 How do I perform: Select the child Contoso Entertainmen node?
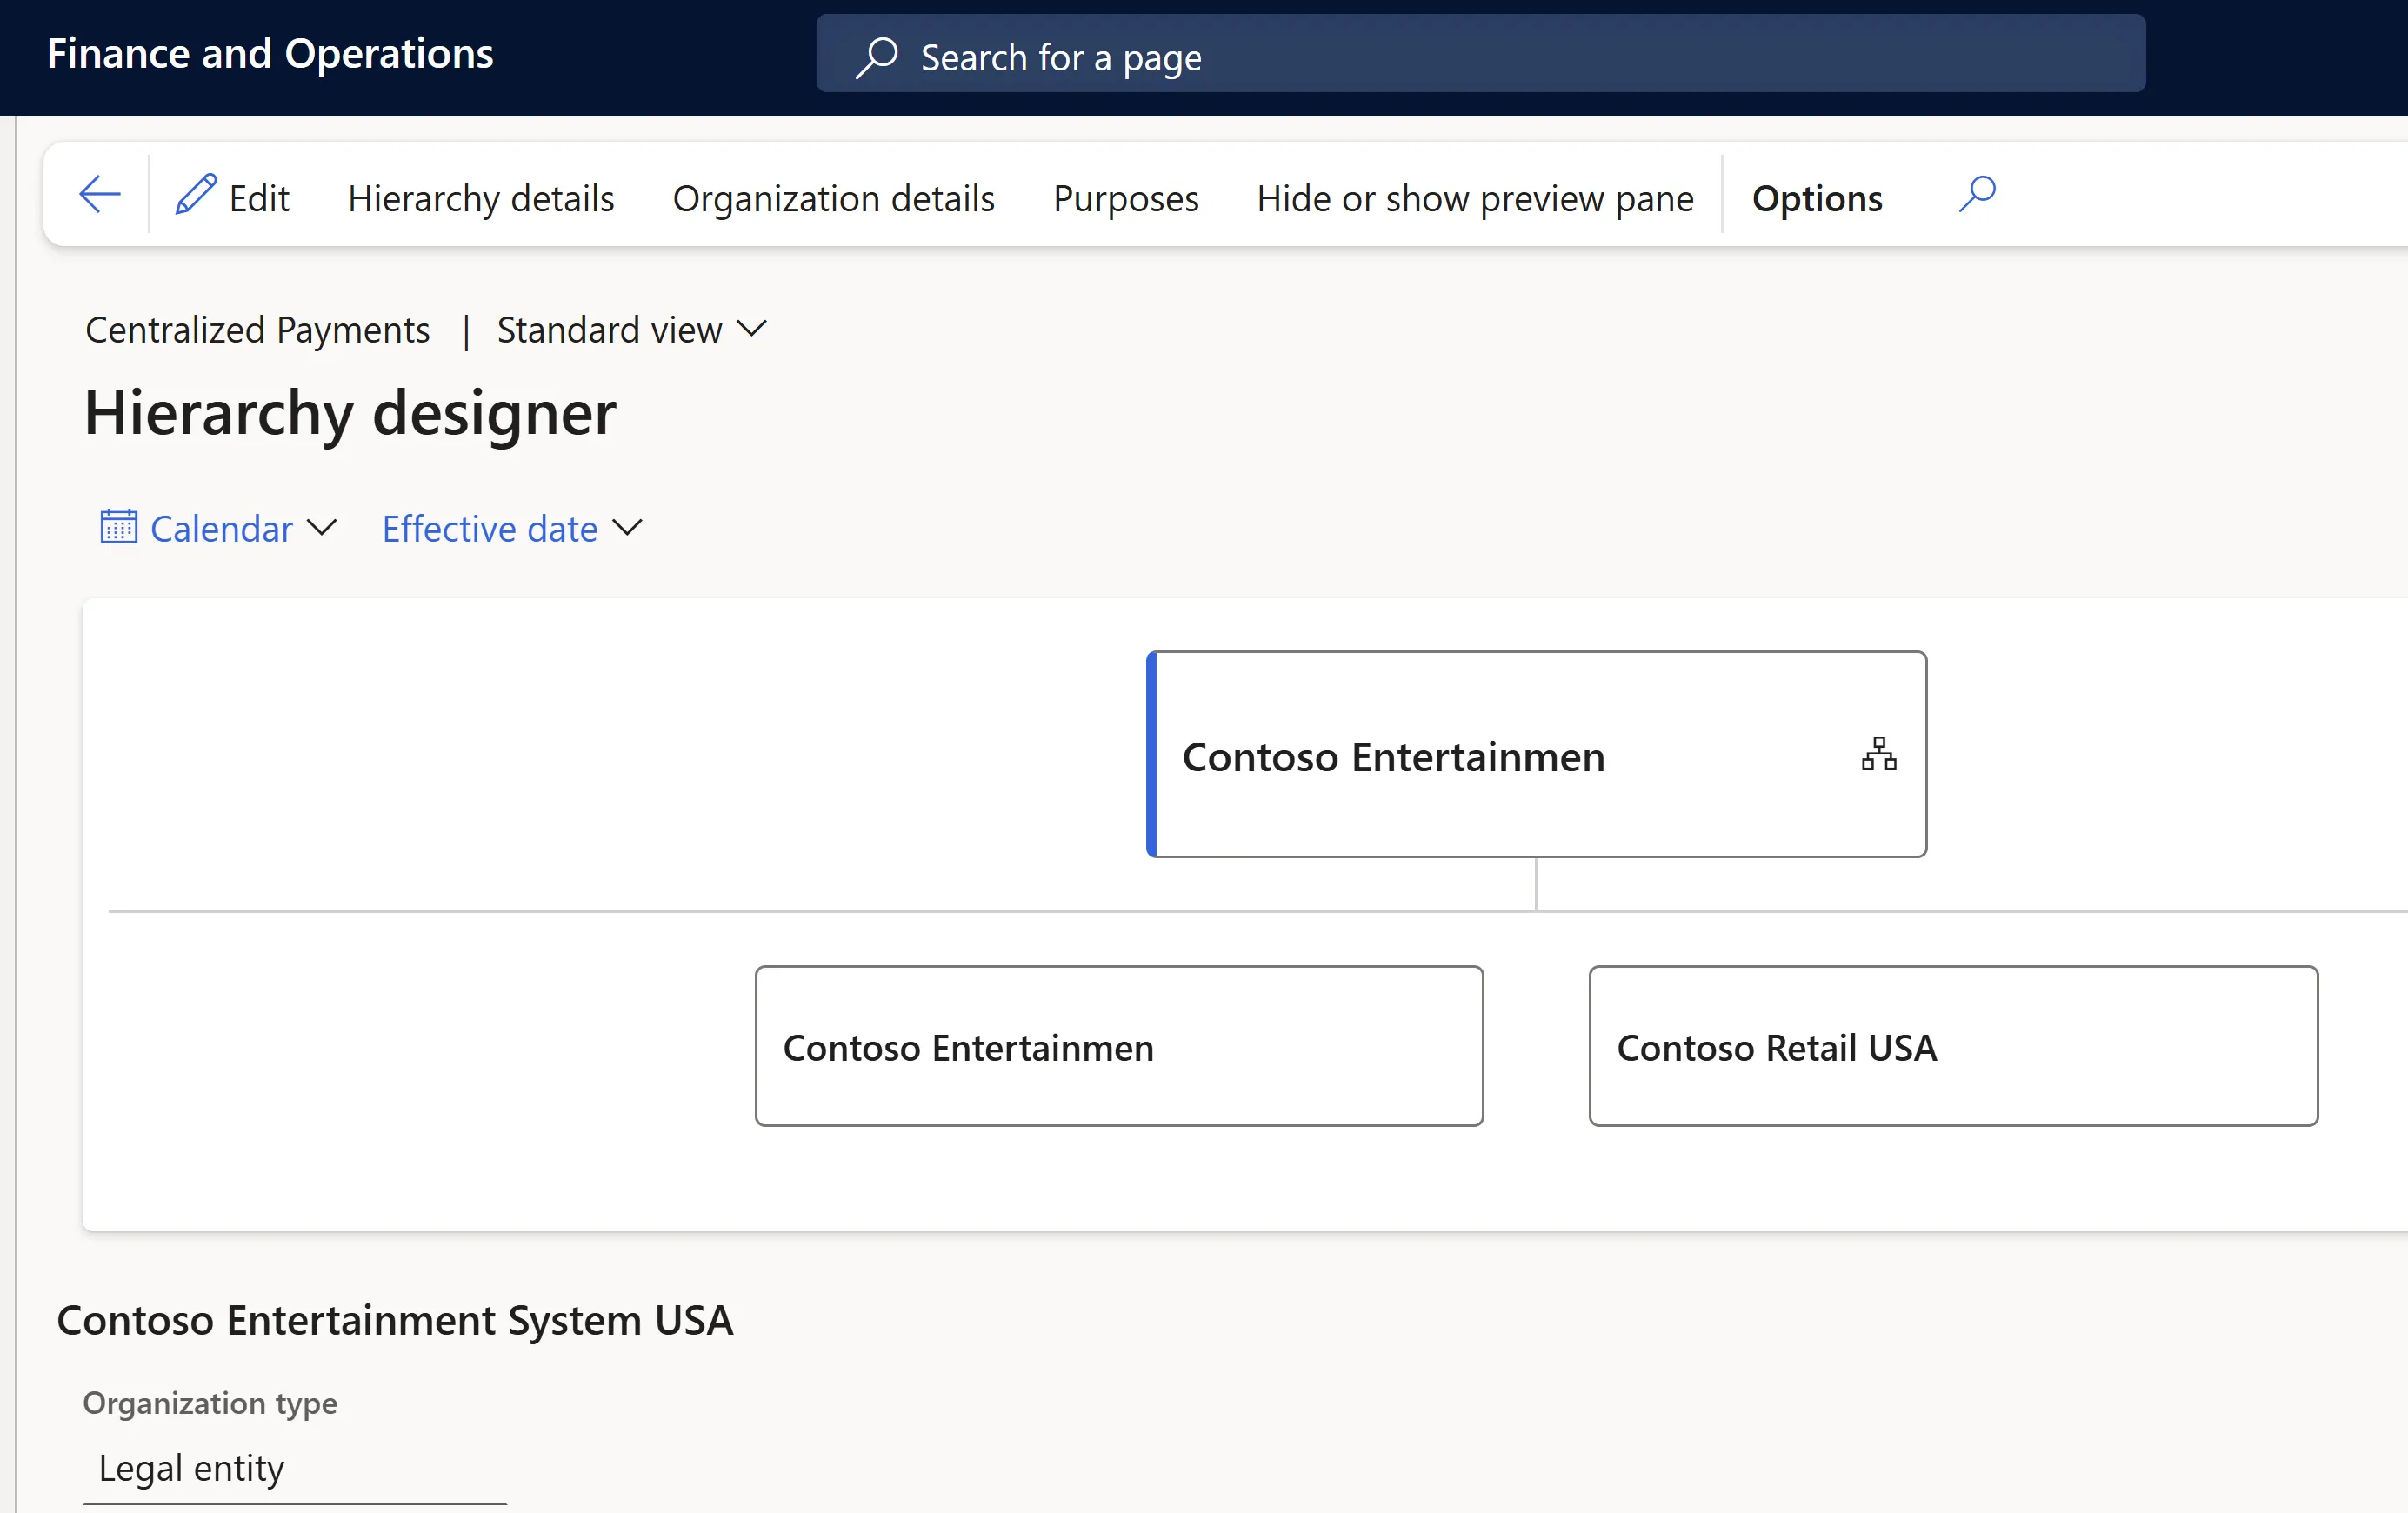[x=1119, y=1046]
